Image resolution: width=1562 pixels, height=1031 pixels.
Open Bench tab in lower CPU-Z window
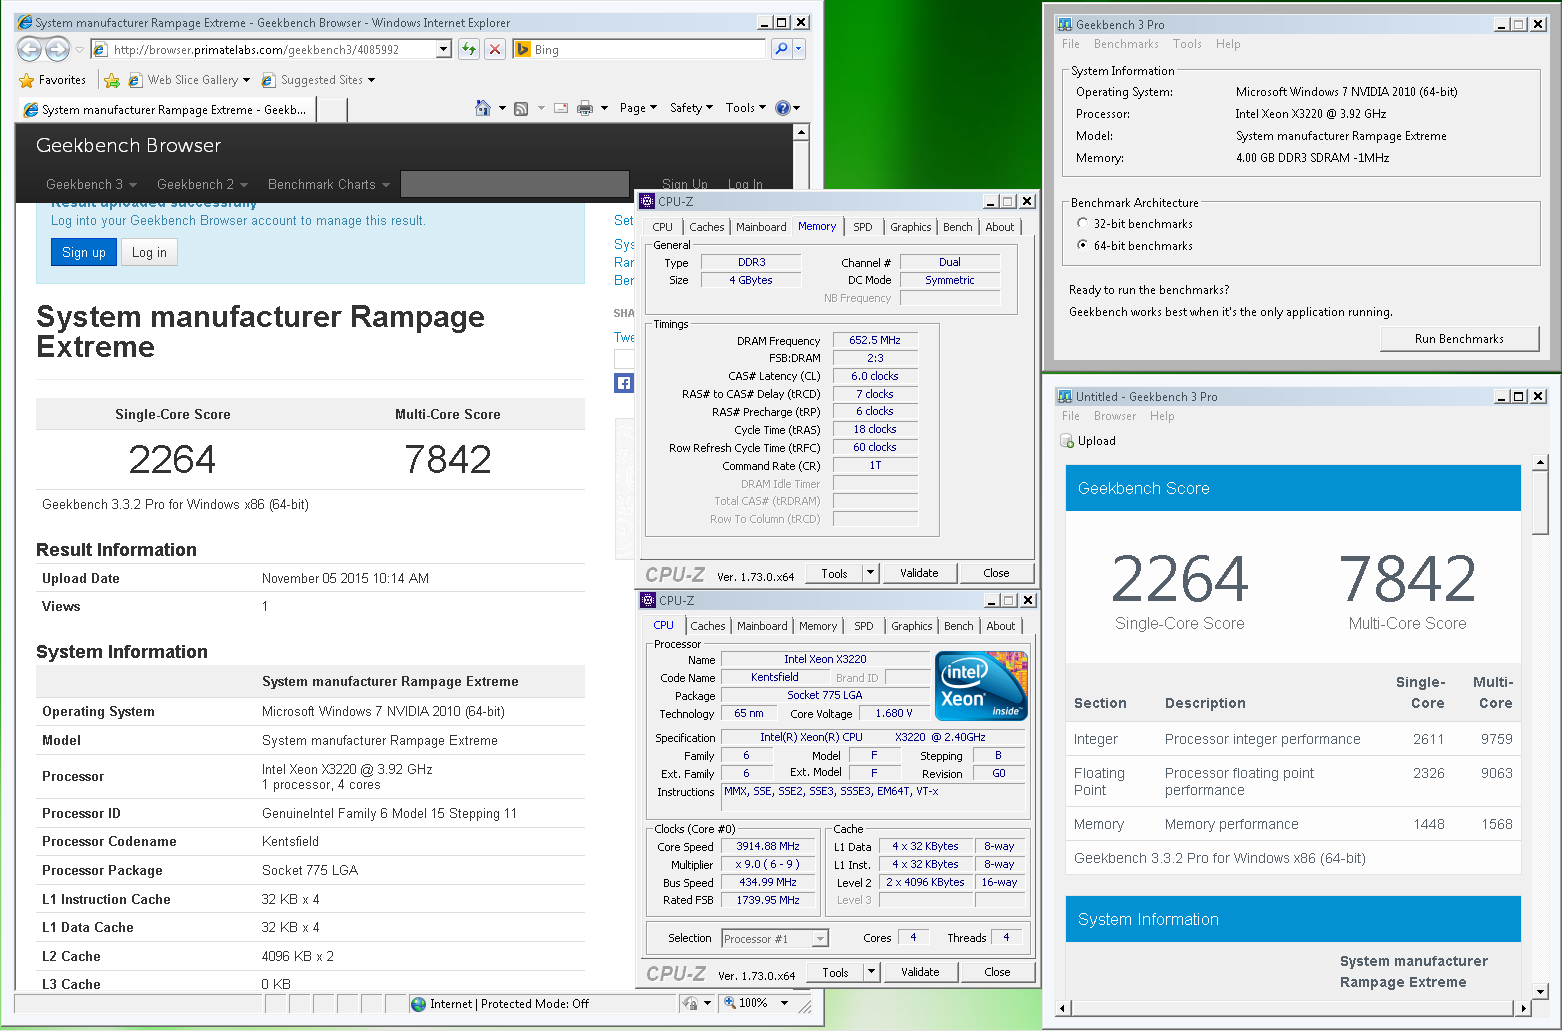pos(958,626)
